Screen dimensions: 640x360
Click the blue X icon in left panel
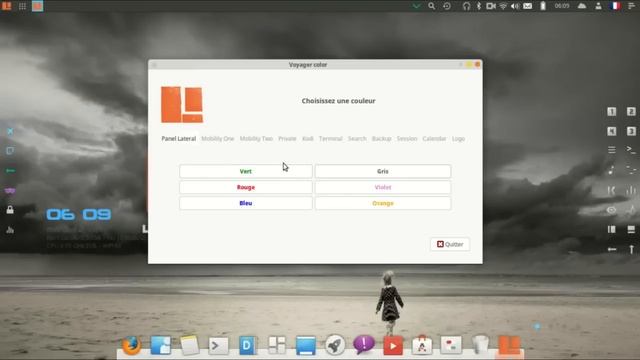[x=10, y=131]
